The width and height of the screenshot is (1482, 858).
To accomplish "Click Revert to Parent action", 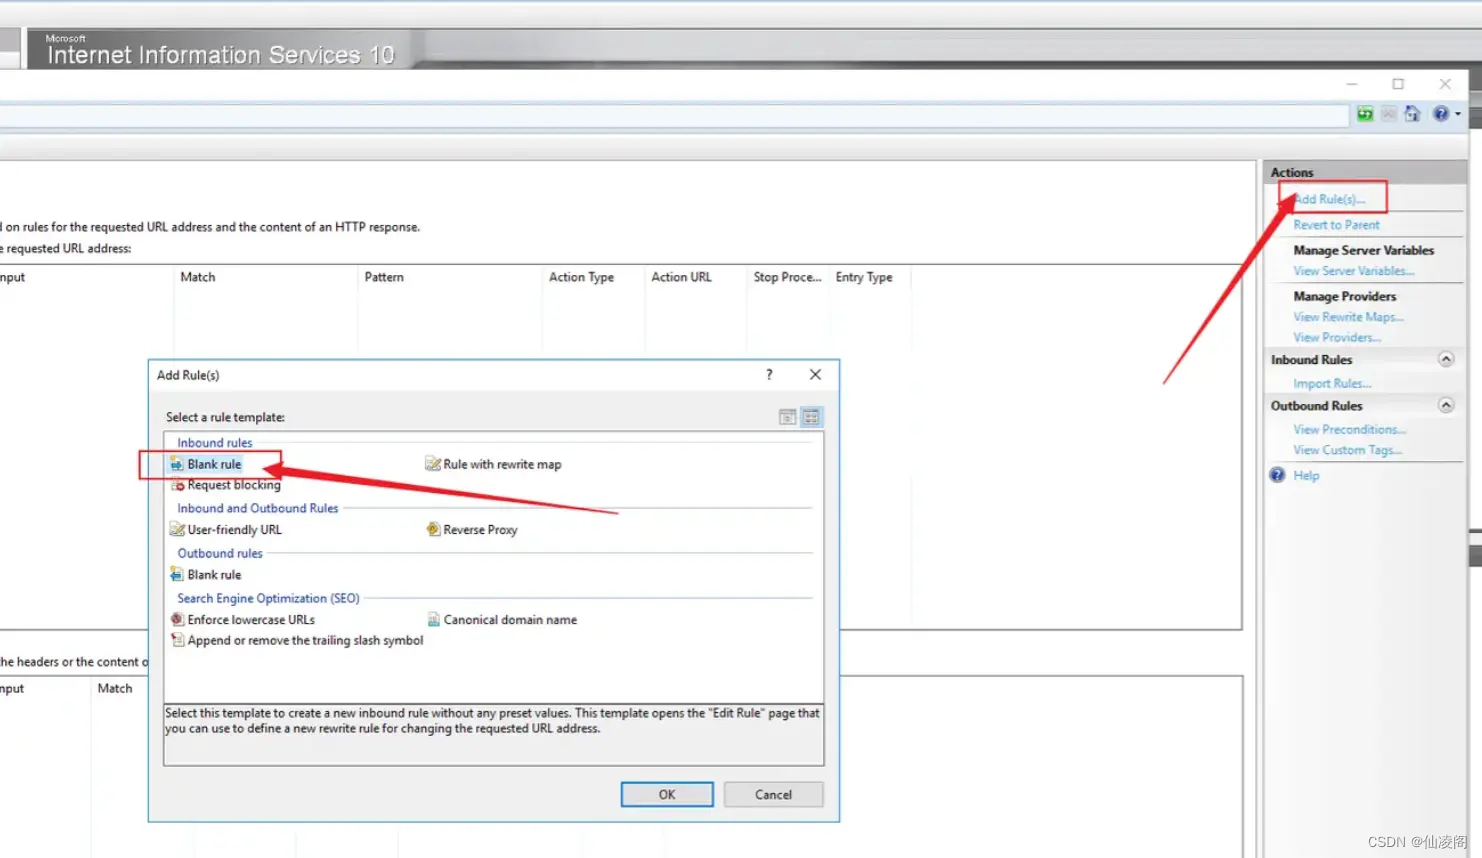I will [1336, 225].
